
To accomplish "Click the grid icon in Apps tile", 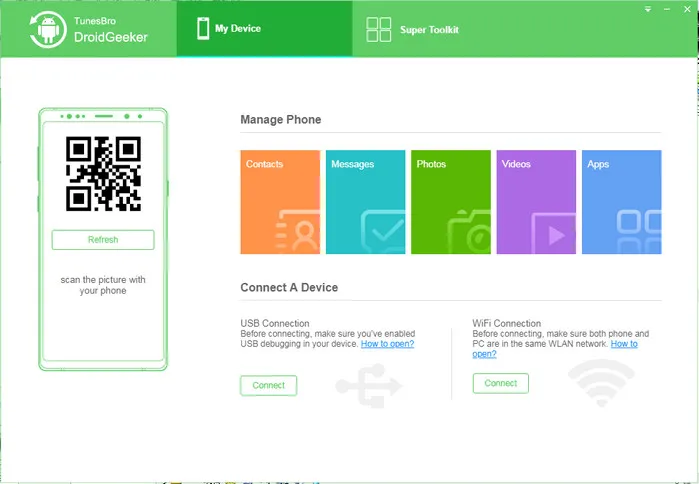I will click(x=639, y=232).
